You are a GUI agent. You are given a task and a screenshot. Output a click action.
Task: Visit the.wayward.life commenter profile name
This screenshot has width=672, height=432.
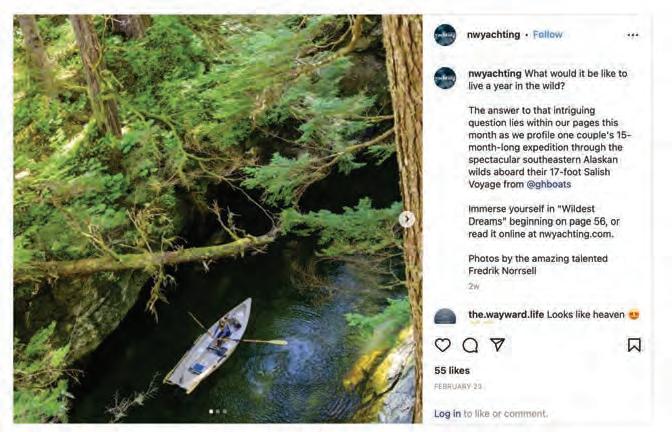pos(510,314)
